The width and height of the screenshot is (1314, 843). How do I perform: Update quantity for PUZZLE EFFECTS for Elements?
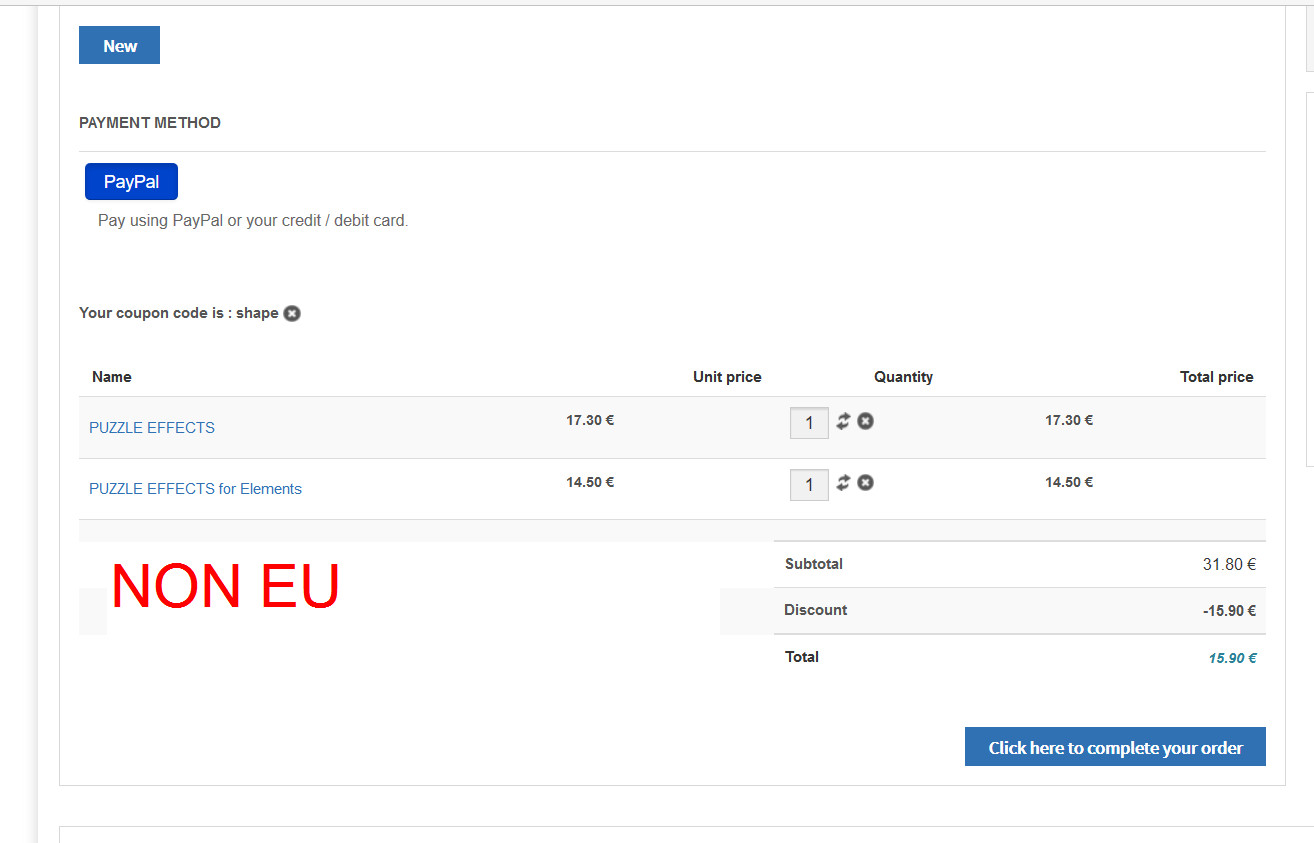pos(843,483)
